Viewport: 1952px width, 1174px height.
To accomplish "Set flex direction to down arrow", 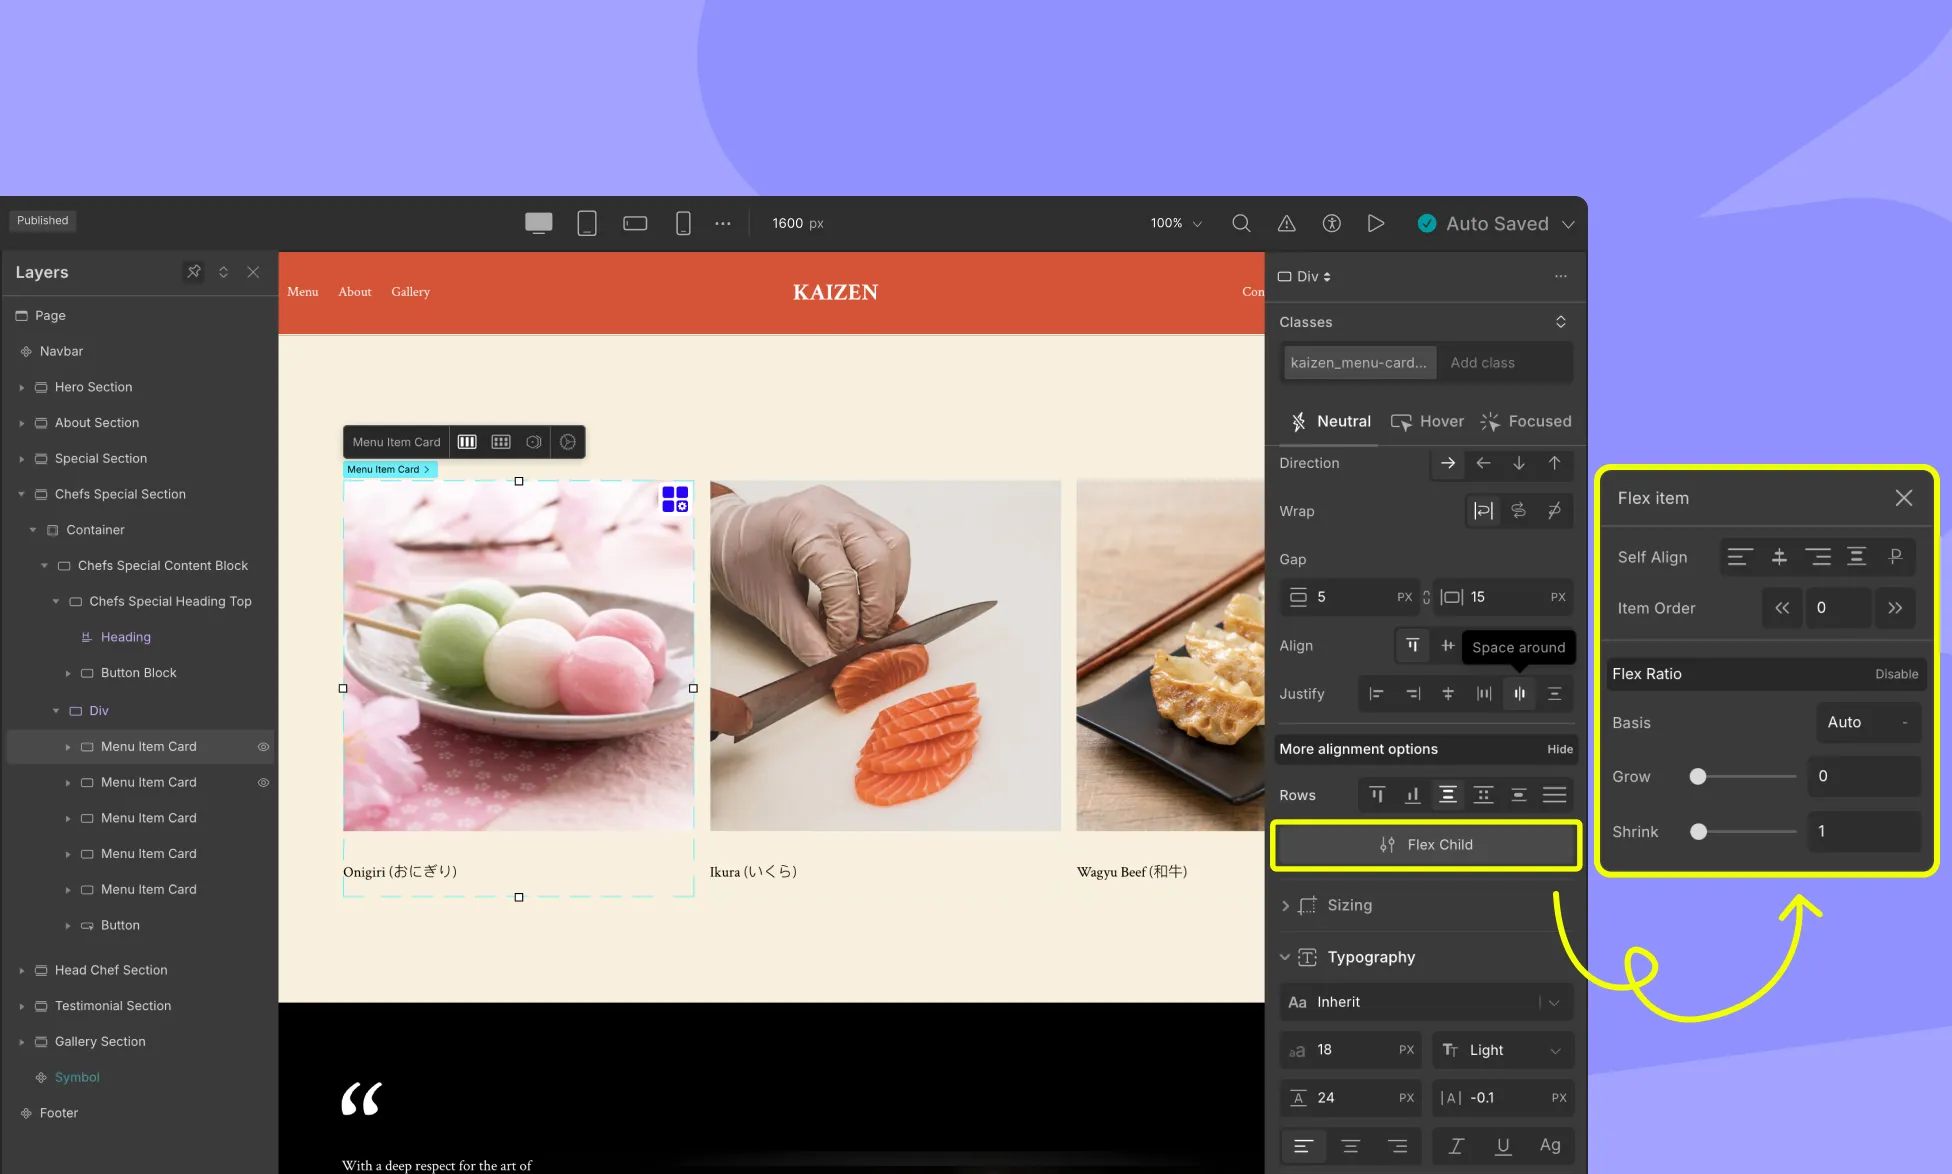I will click(1519, 463).
